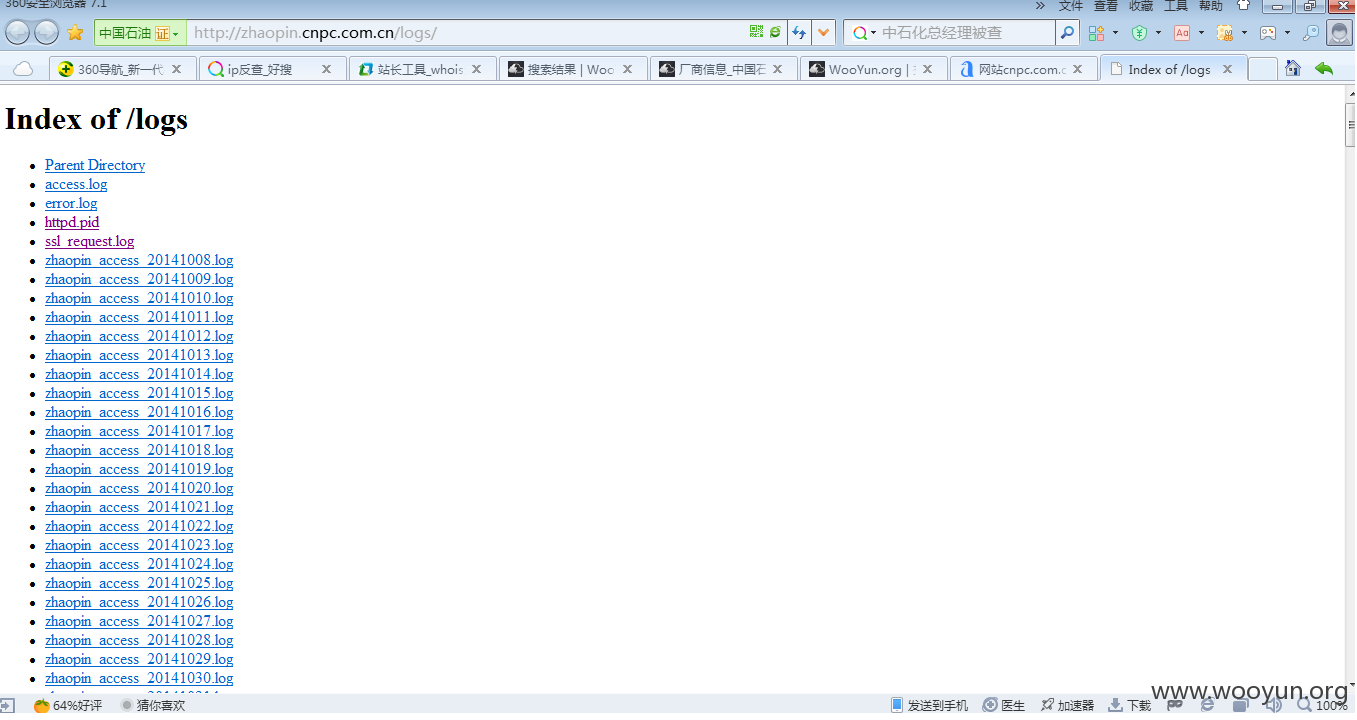Open the user avatar login icon
This screenshot has width=1357, height=720.
click(x=1340, y=33)
